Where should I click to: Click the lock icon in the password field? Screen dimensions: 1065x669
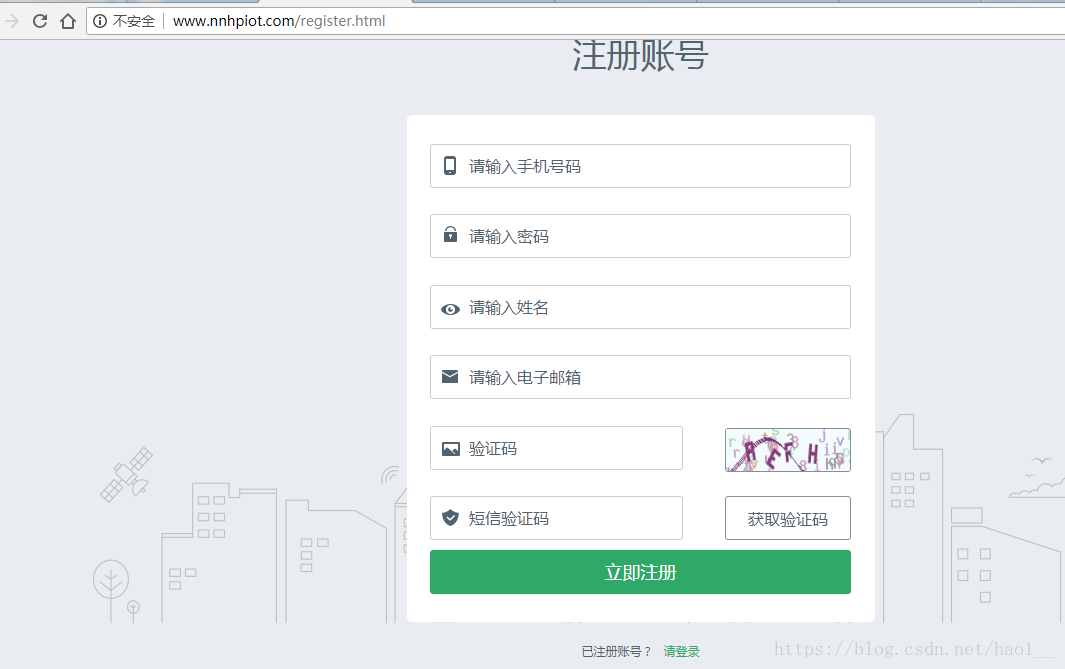[448, 236]
